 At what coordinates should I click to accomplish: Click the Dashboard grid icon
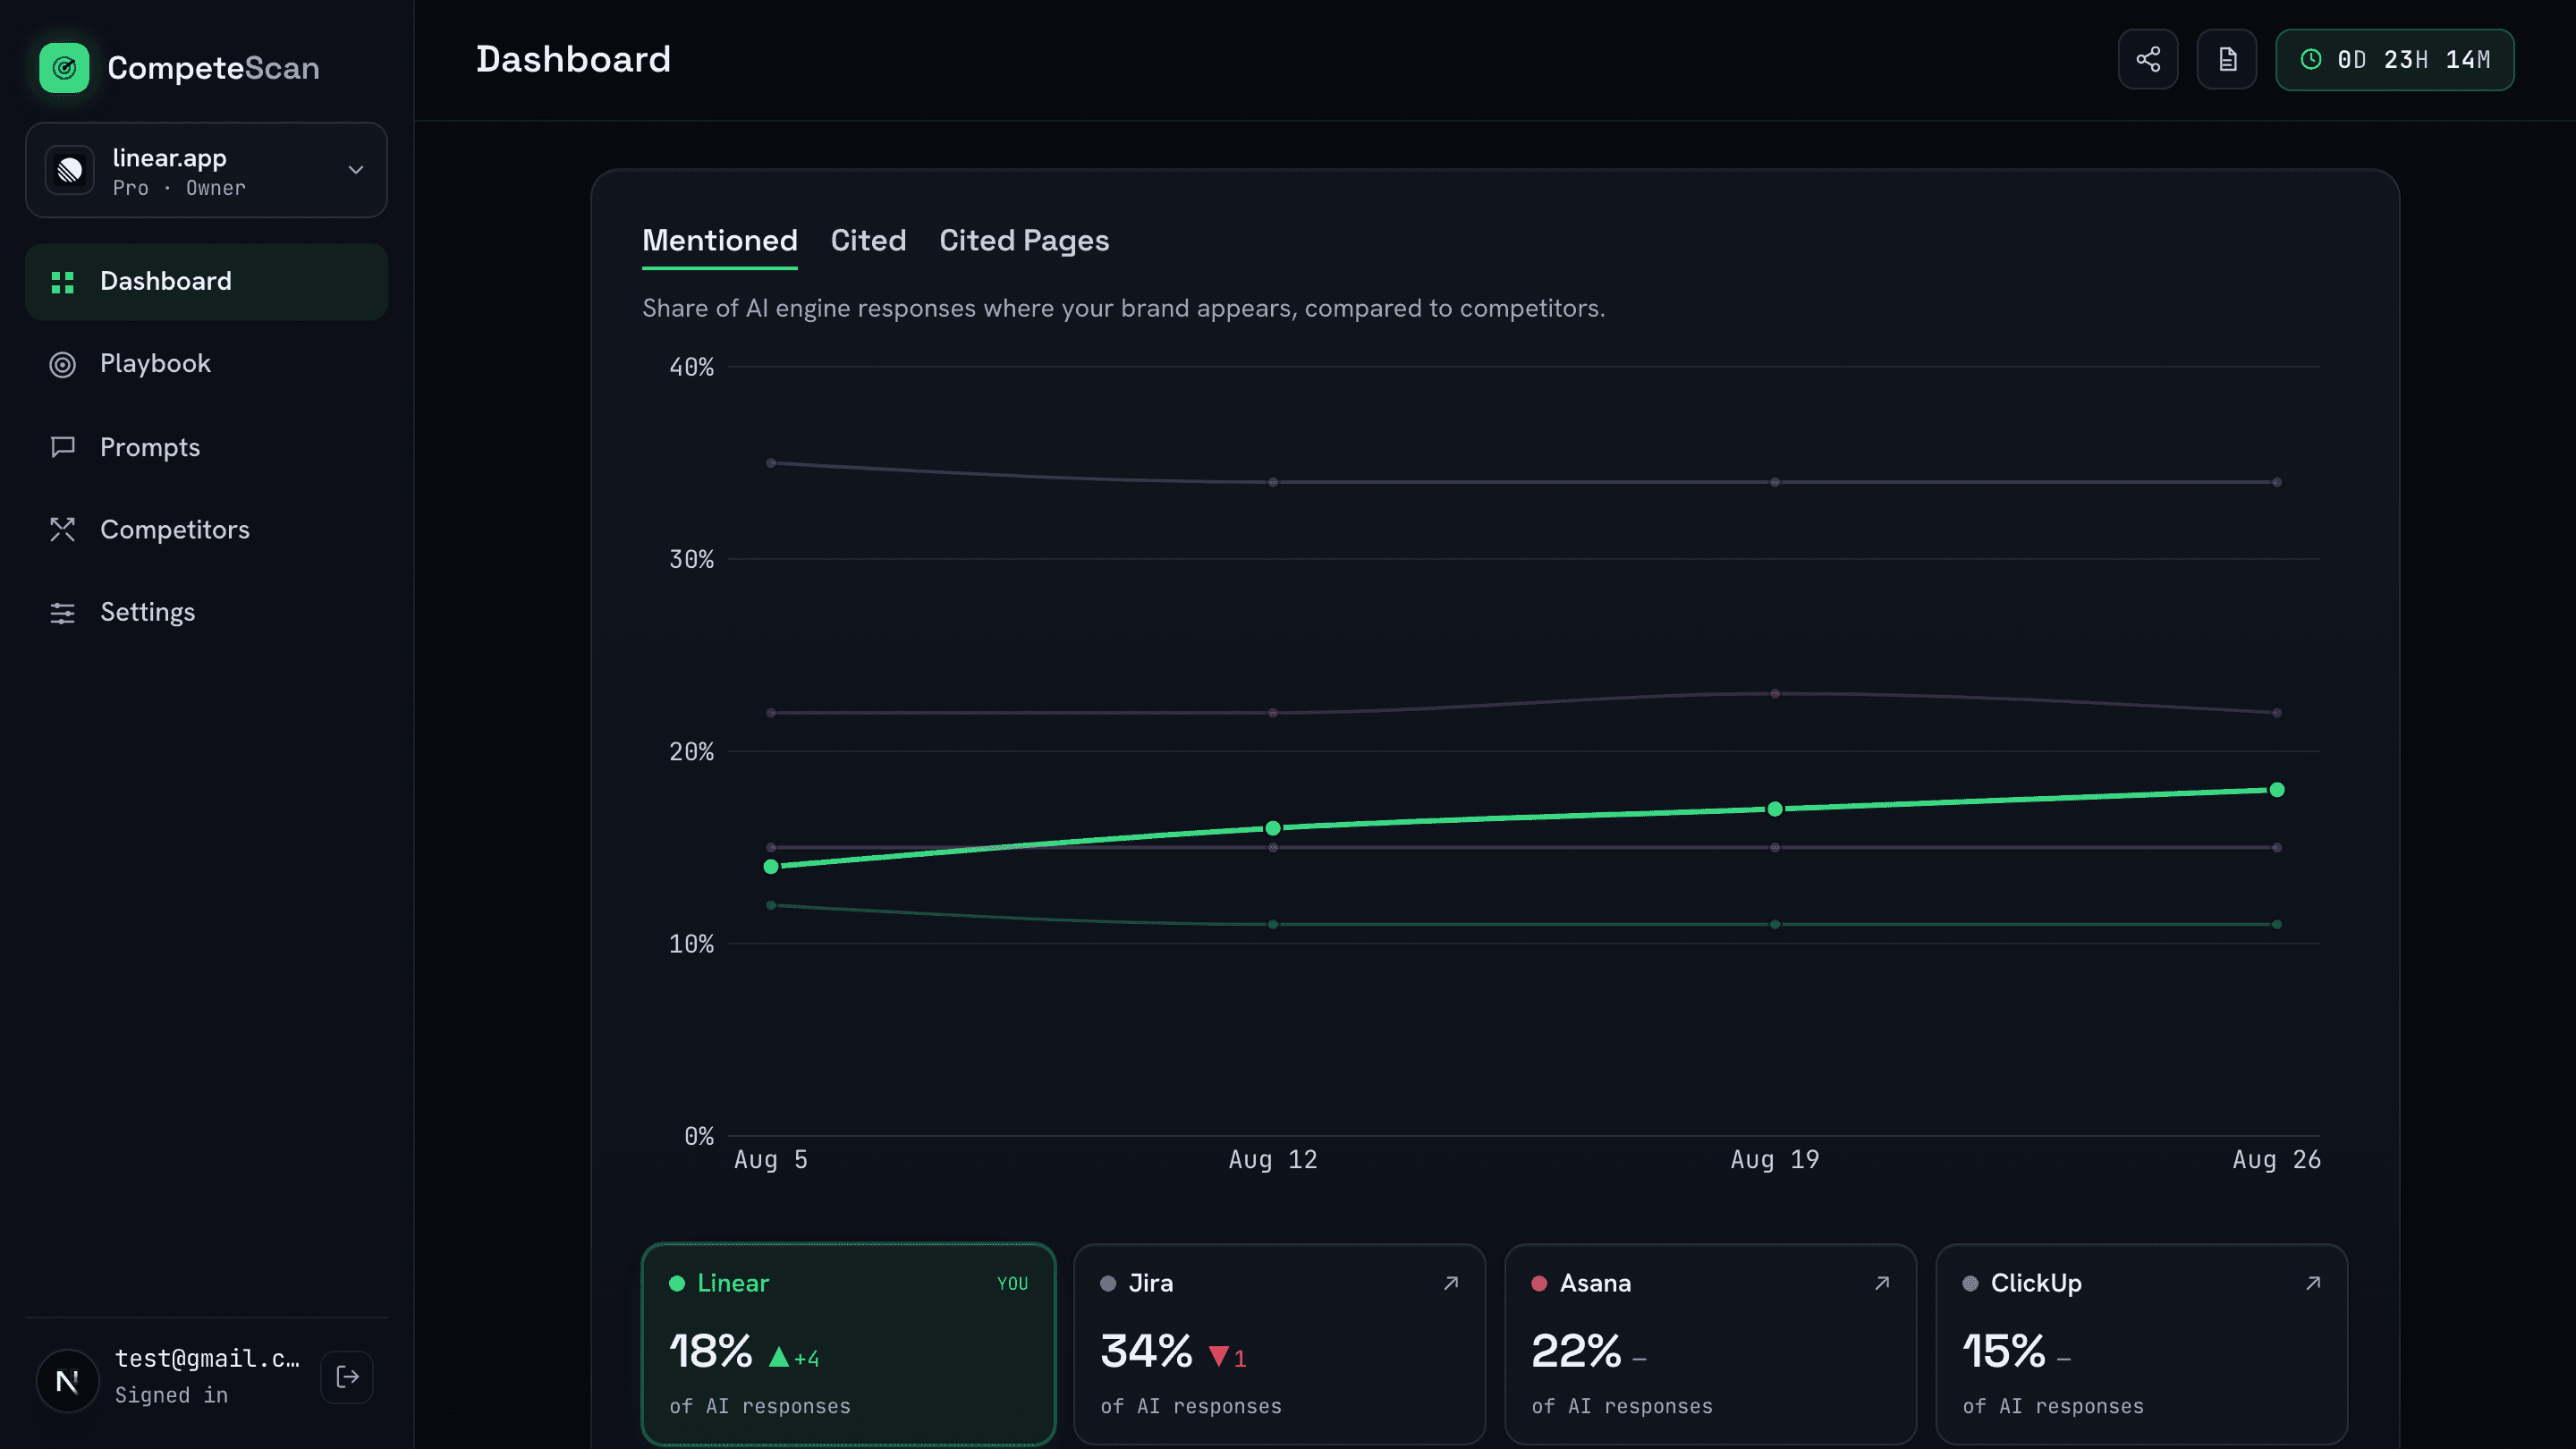coord(63,283)
